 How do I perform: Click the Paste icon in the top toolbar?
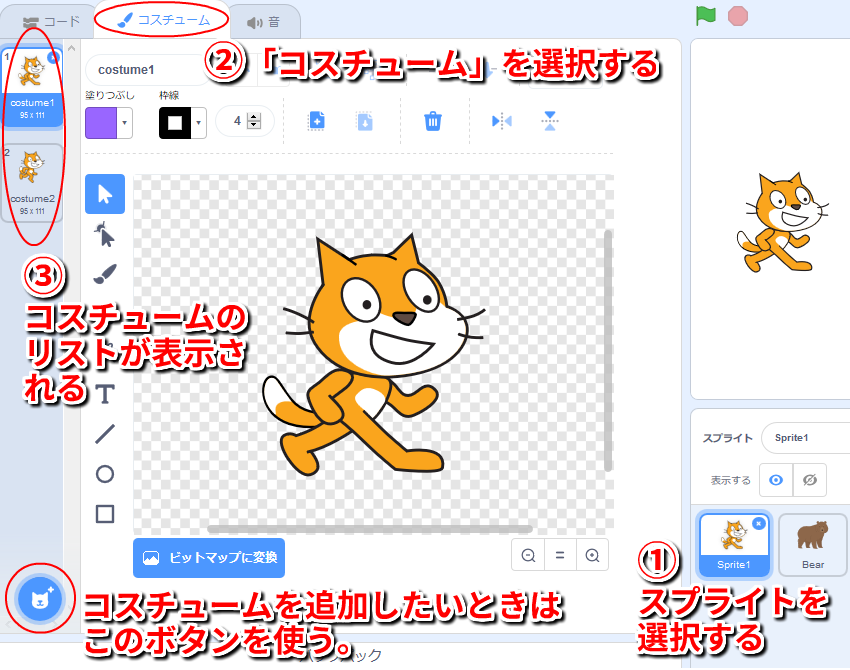365,121
